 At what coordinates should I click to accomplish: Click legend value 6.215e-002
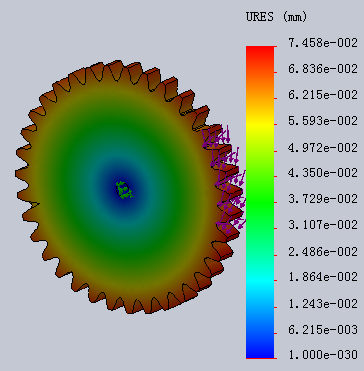pos(323,95)
